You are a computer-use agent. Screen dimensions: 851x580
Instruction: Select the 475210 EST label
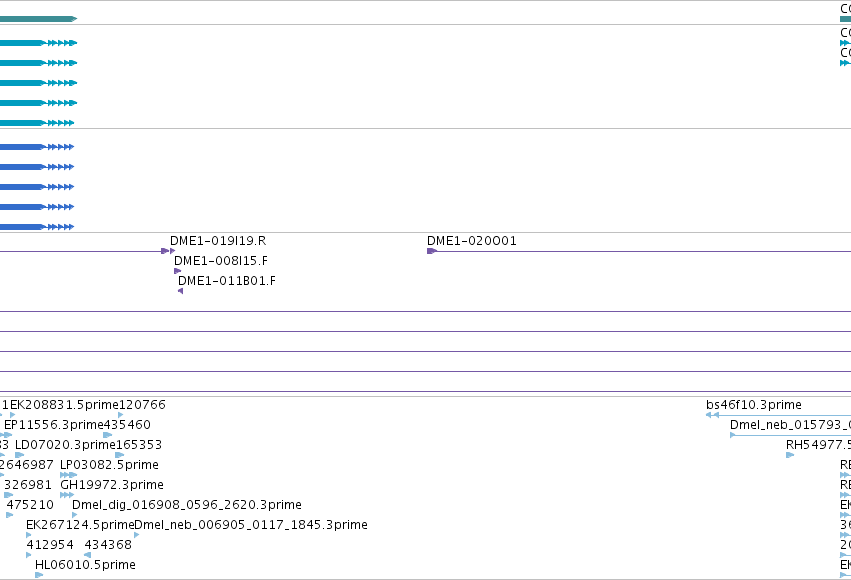30,505
